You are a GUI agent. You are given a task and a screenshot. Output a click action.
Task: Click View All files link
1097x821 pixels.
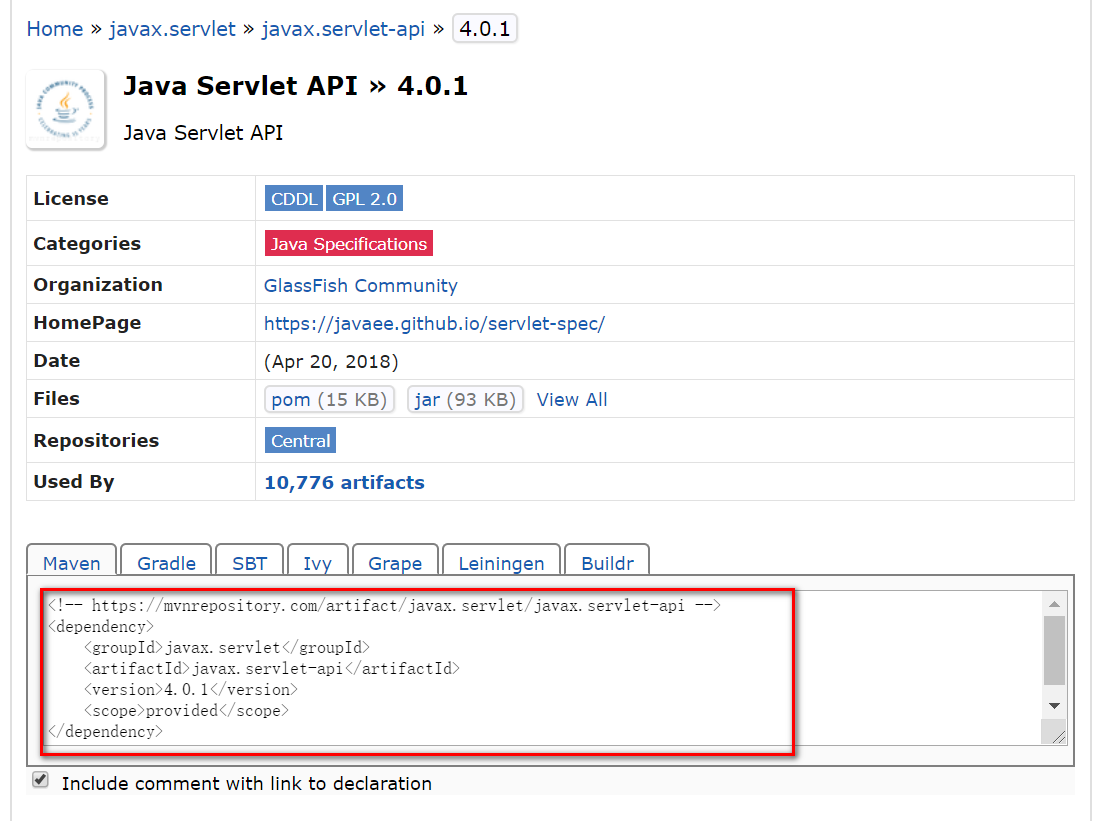[x=572, y=400]
